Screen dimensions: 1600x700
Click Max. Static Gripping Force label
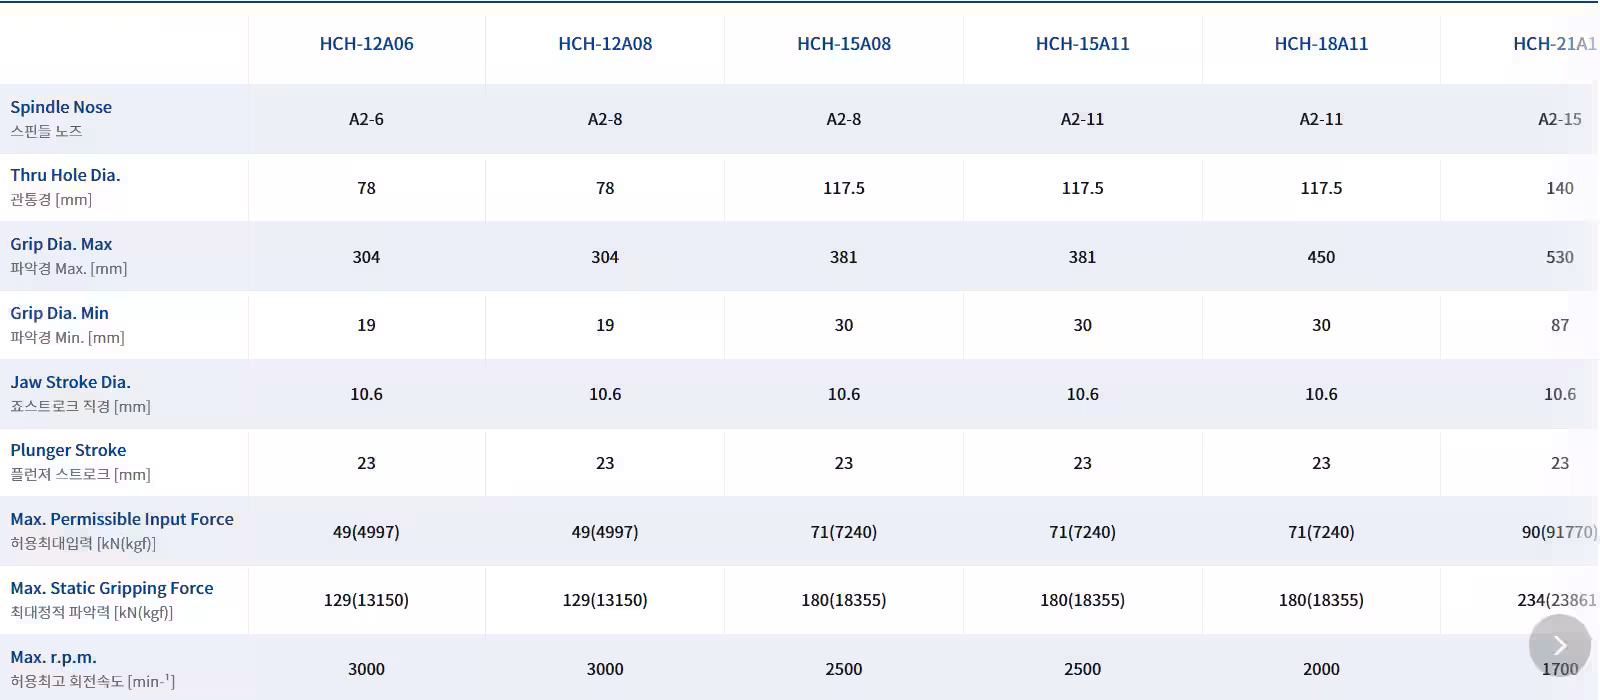point(112,588)
